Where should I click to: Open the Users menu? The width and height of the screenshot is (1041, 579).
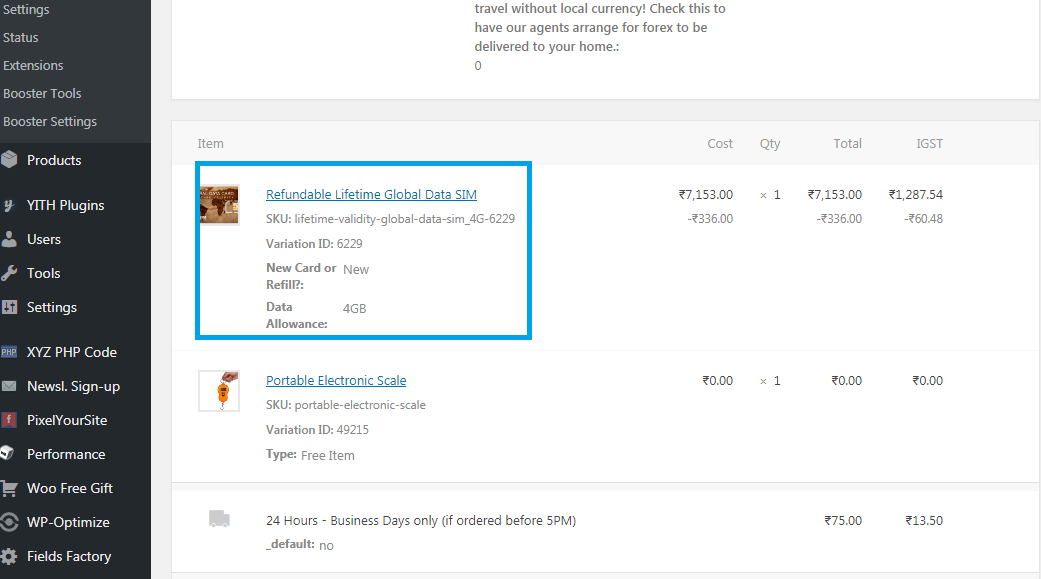[x=44, y=239]
